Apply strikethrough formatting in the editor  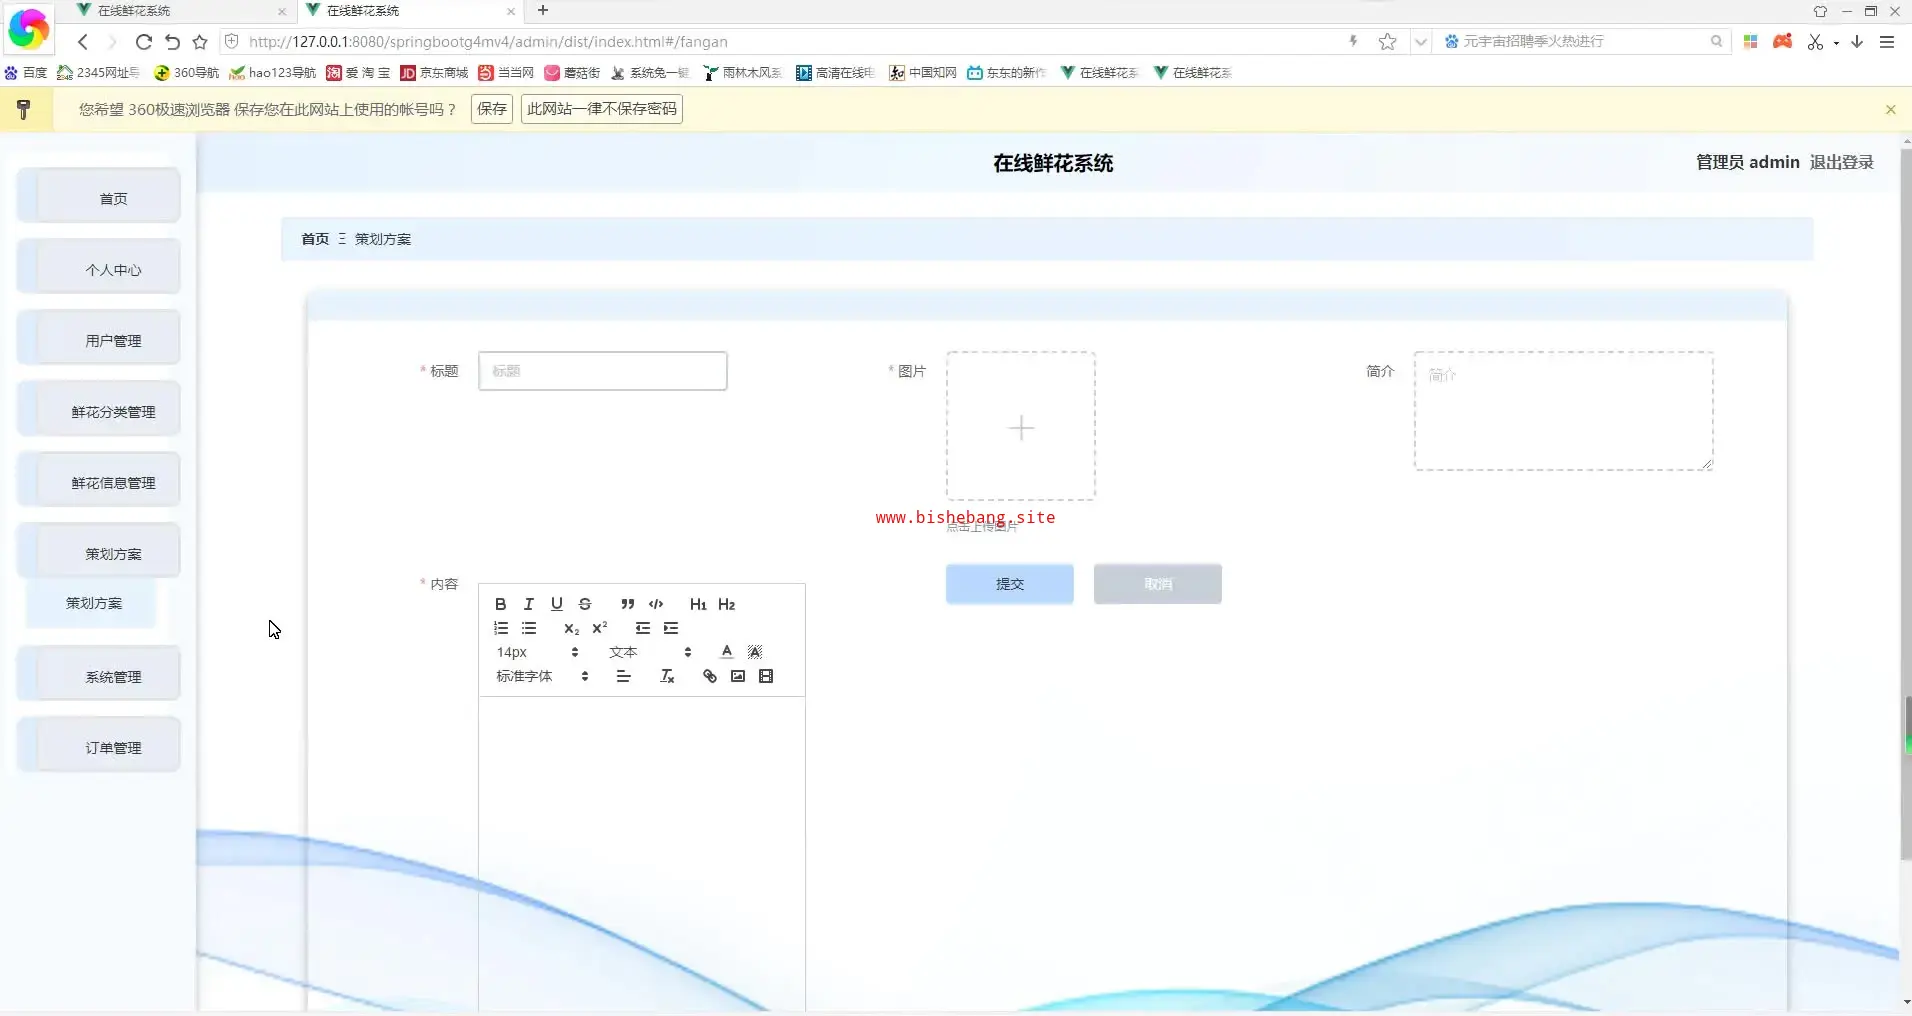pyautogui.click(x=585, y=604)
